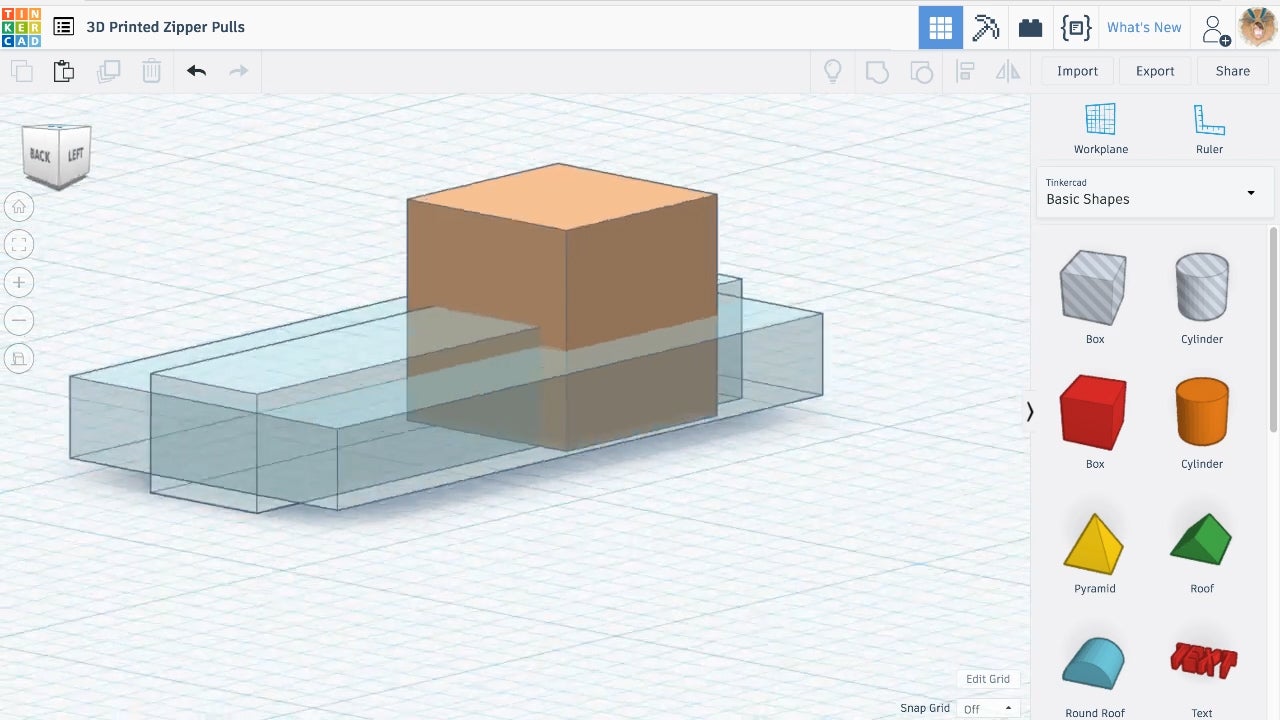Click the Export button

[x=1155, y=71]
